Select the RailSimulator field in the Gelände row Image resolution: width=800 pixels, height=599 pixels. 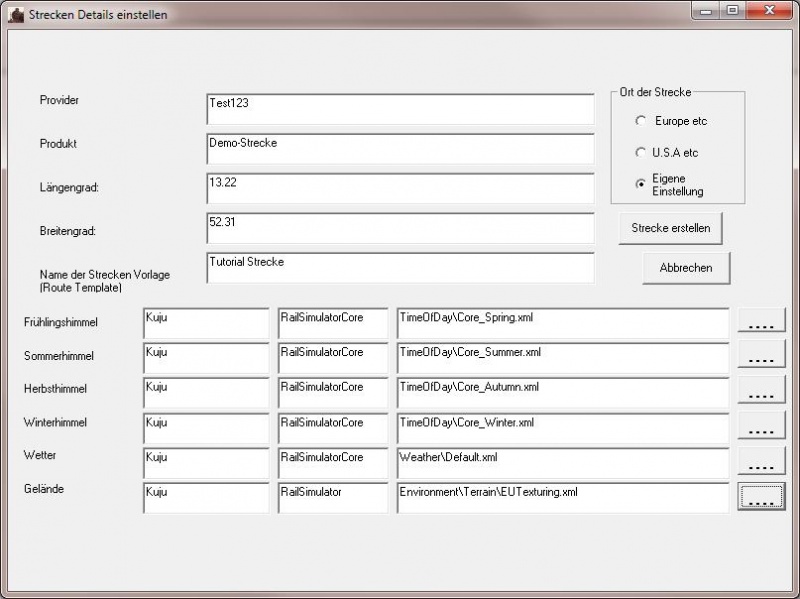tap(332, 497)
